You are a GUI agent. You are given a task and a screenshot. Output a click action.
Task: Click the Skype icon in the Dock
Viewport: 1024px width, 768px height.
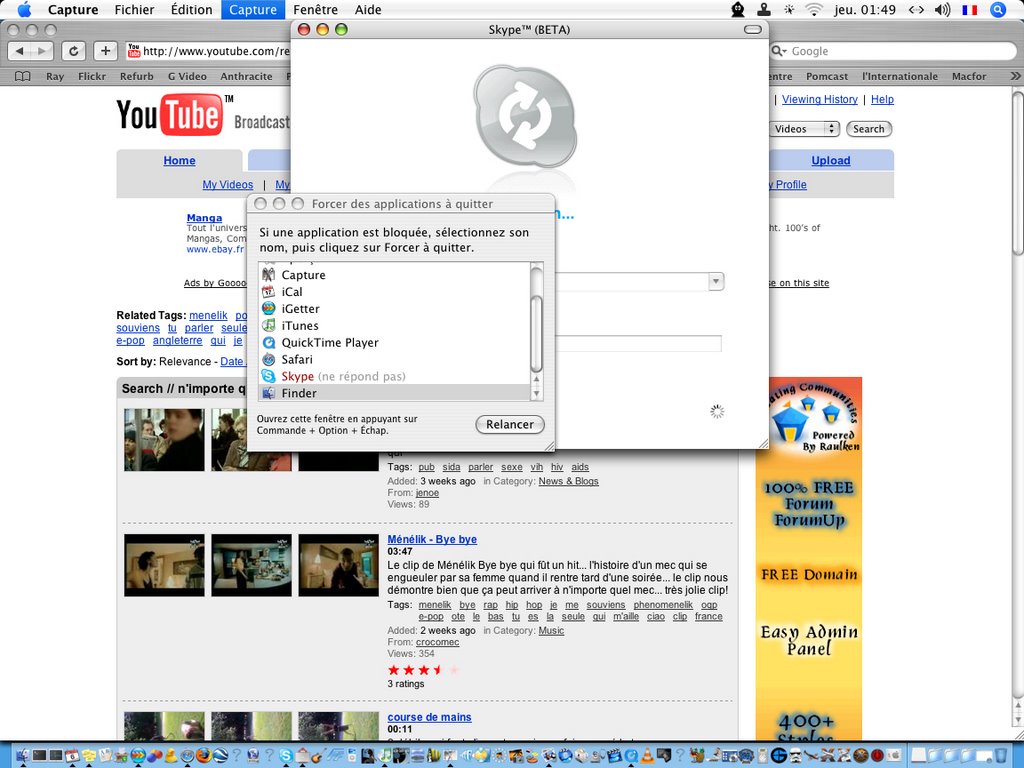click(285, 756)
